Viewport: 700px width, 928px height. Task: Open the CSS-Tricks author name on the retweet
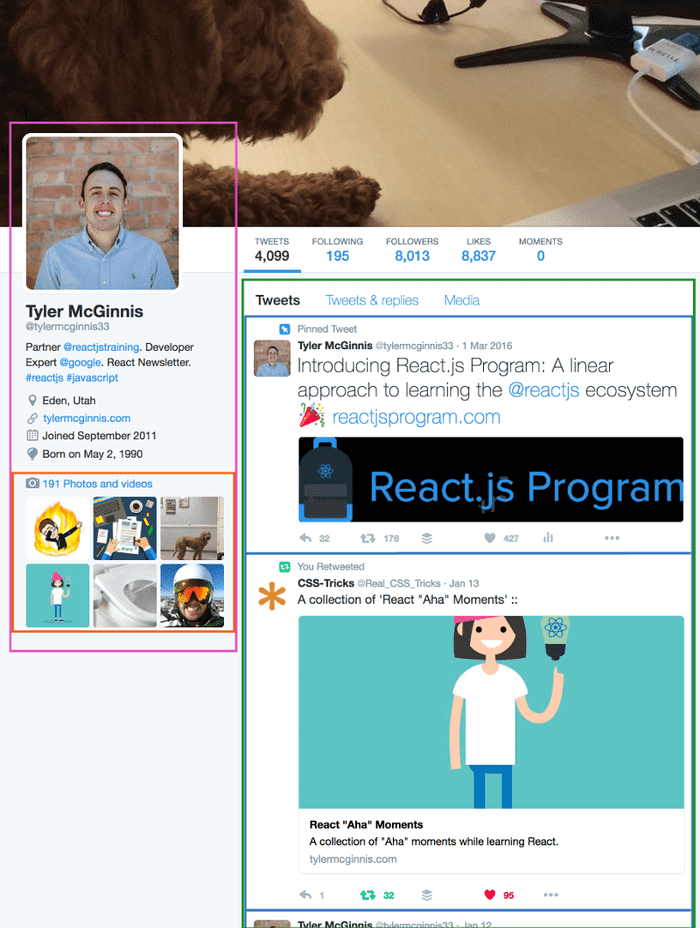point(325,583)
